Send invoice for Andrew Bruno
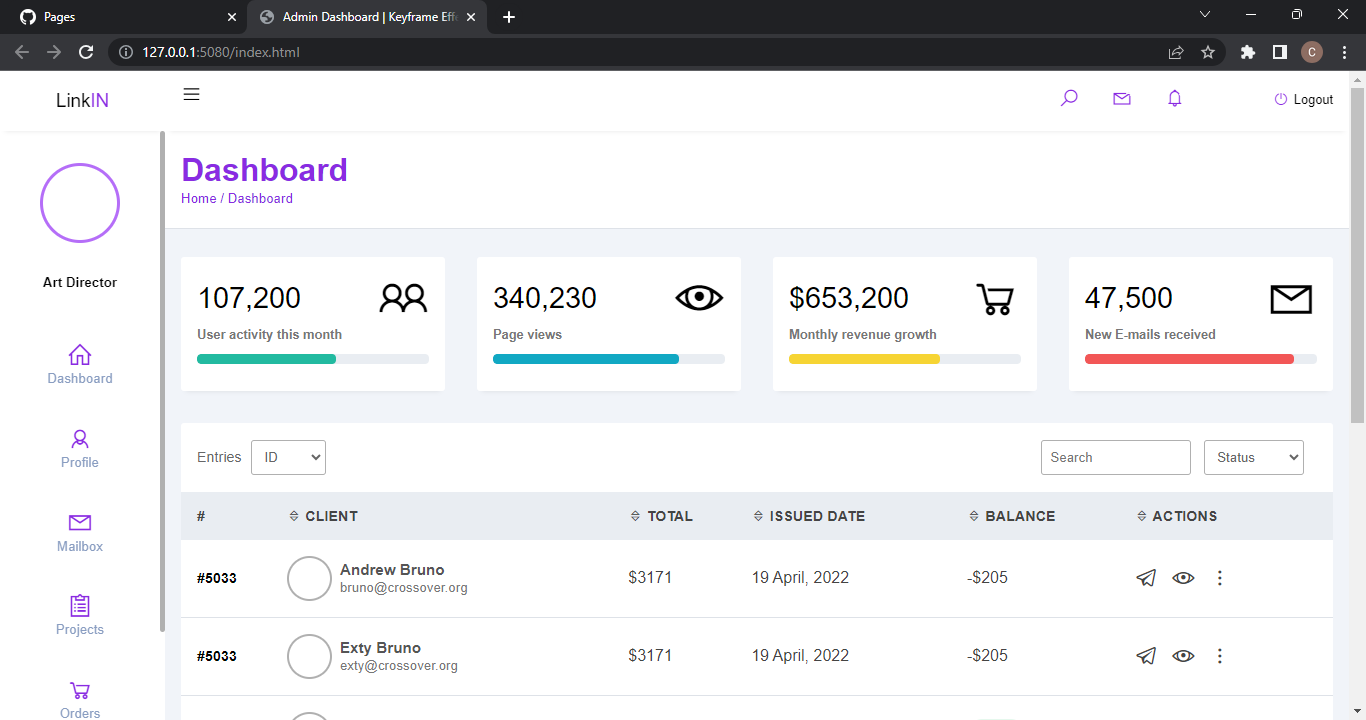Viewport: 1366px width, 720px height. tap(1147, 578)
